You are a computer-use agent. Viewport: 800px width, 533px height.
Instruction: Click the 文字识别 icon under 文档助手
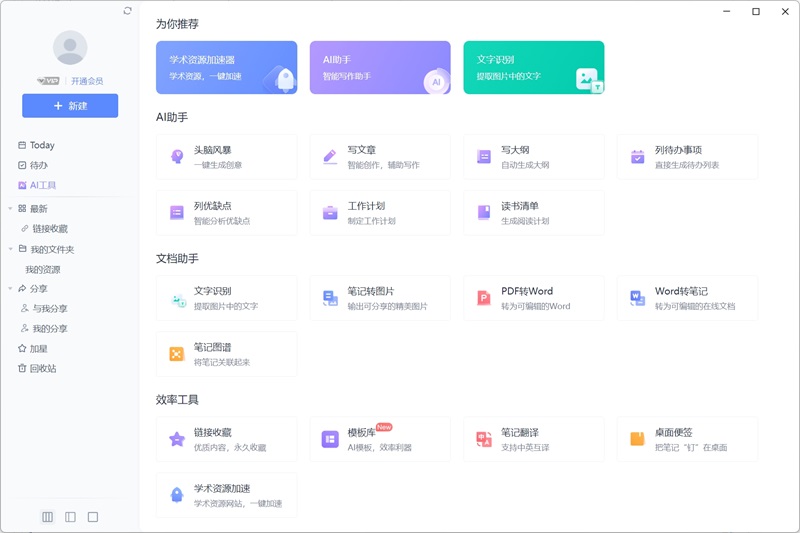coord(178,299)
